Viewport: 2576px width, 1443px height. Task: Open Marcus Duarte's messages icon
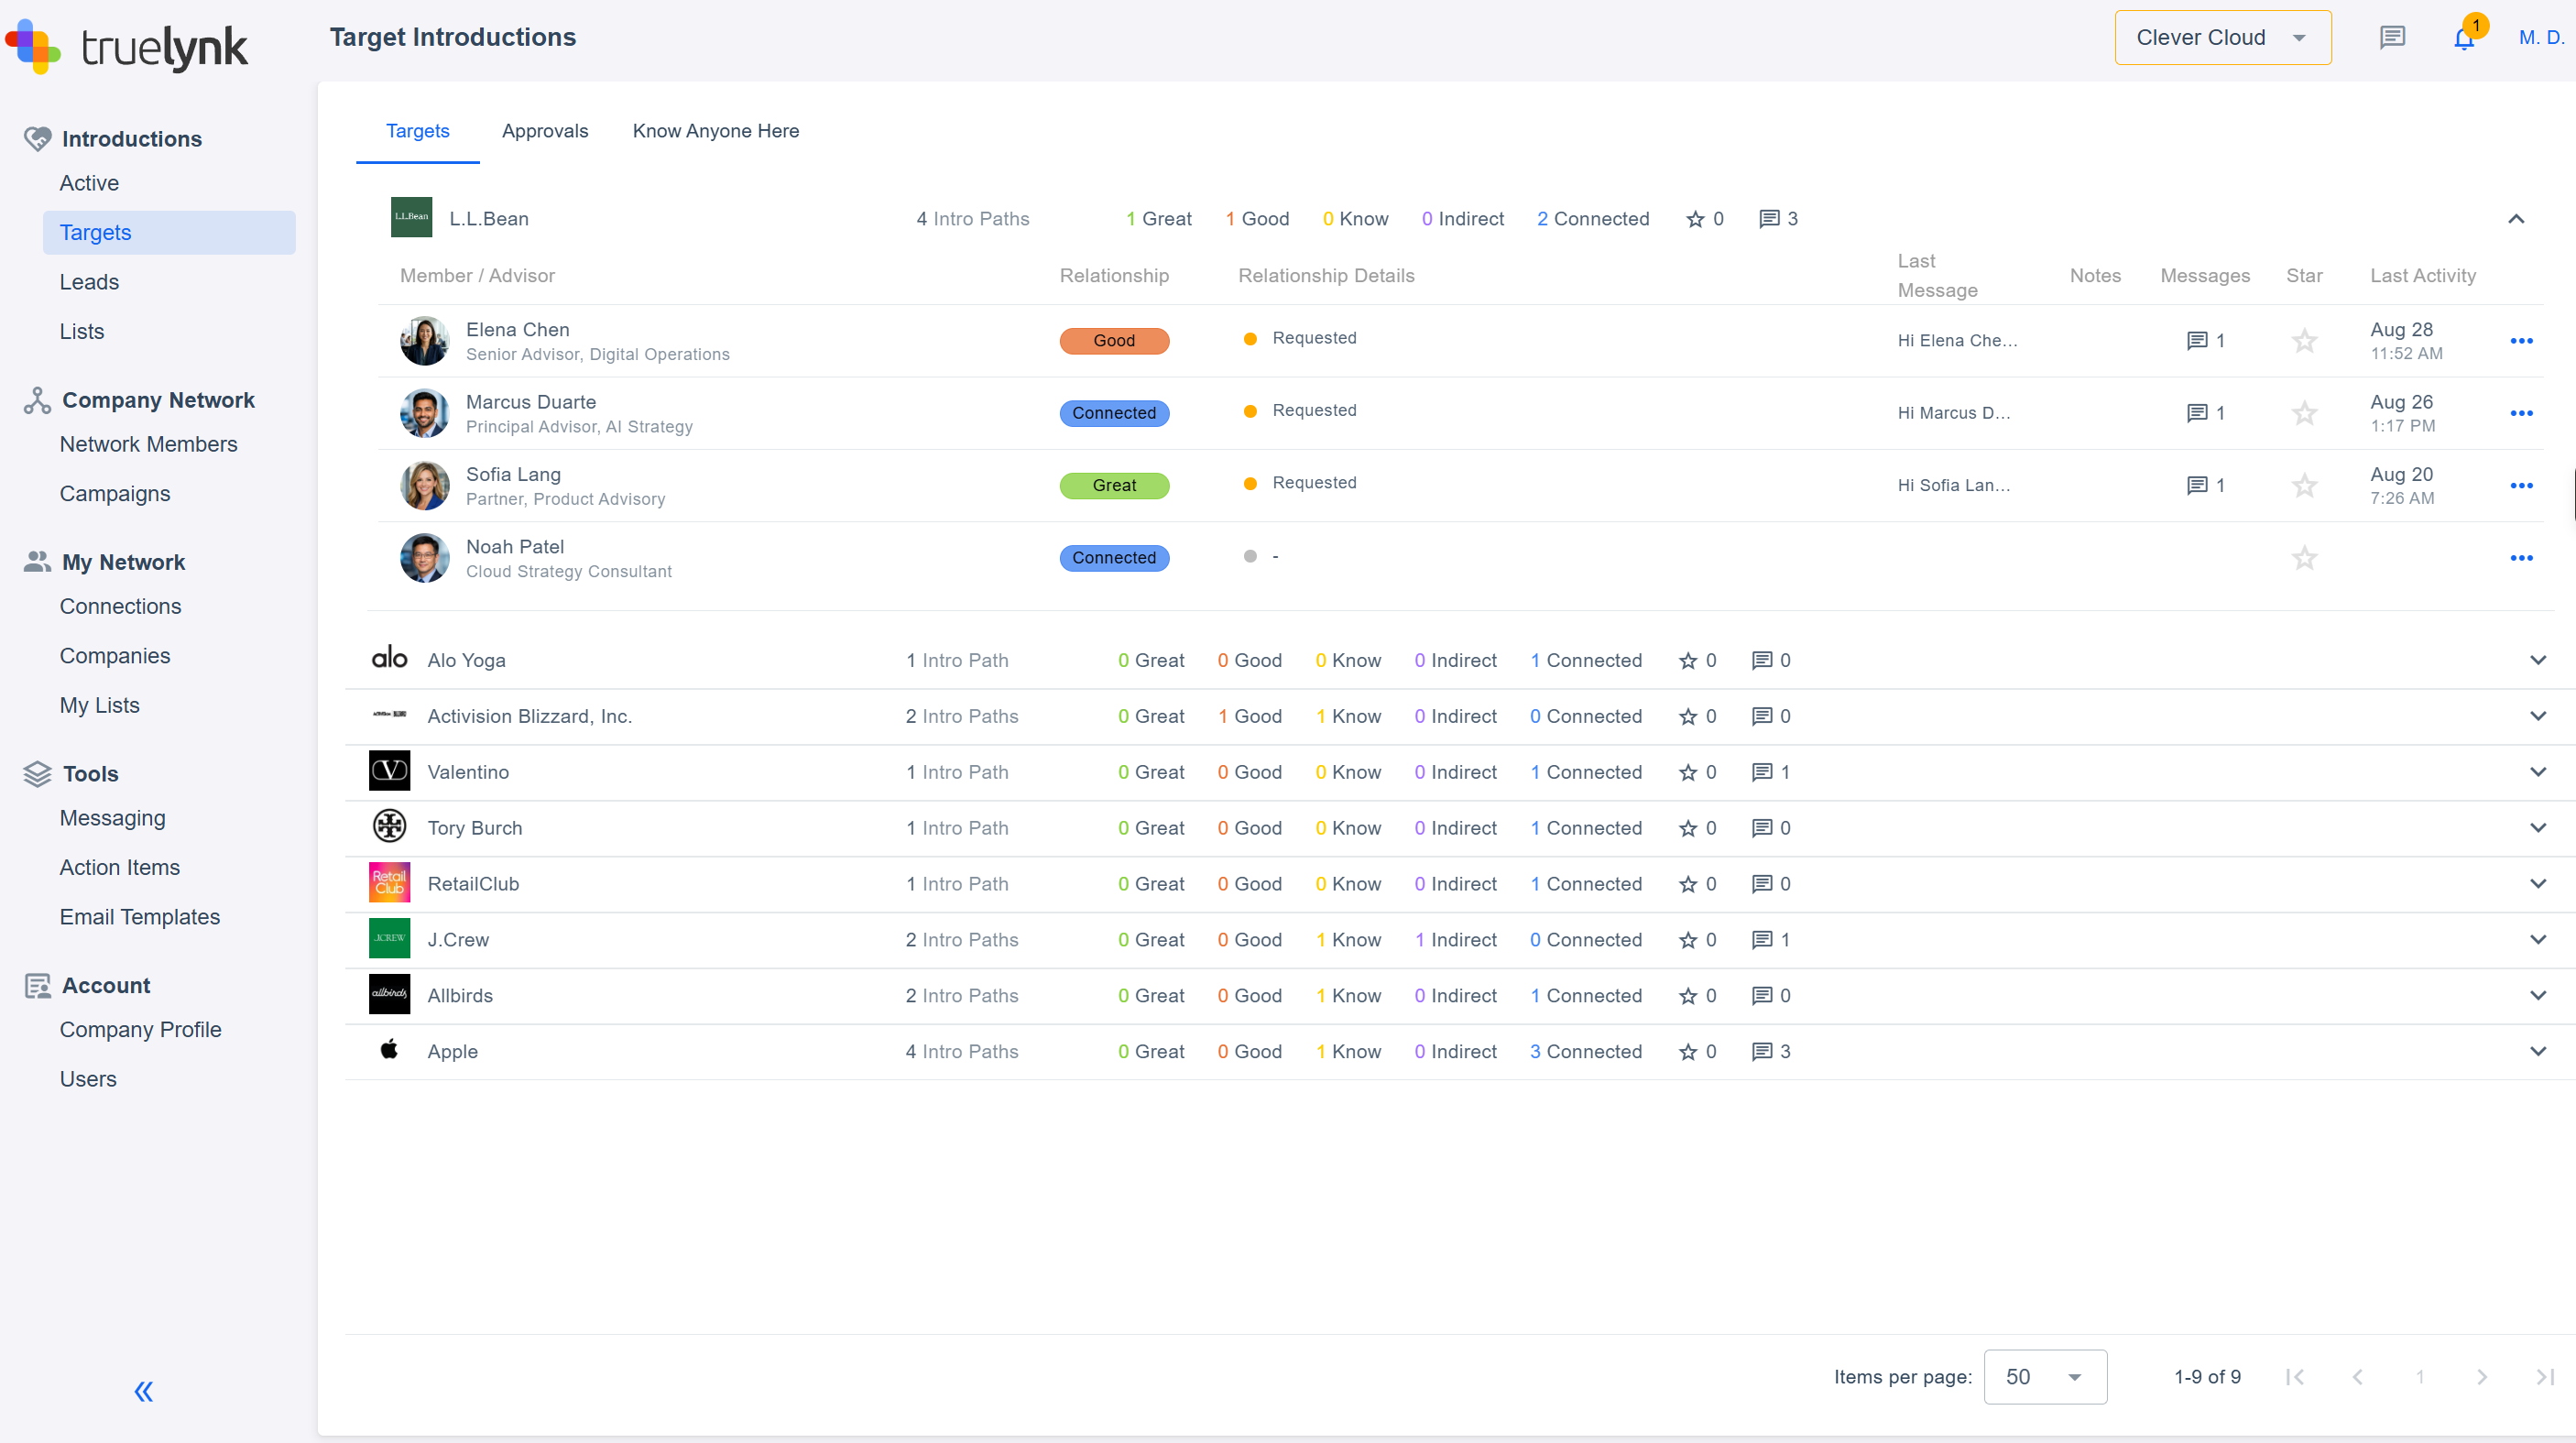(x=2197, y=413)
